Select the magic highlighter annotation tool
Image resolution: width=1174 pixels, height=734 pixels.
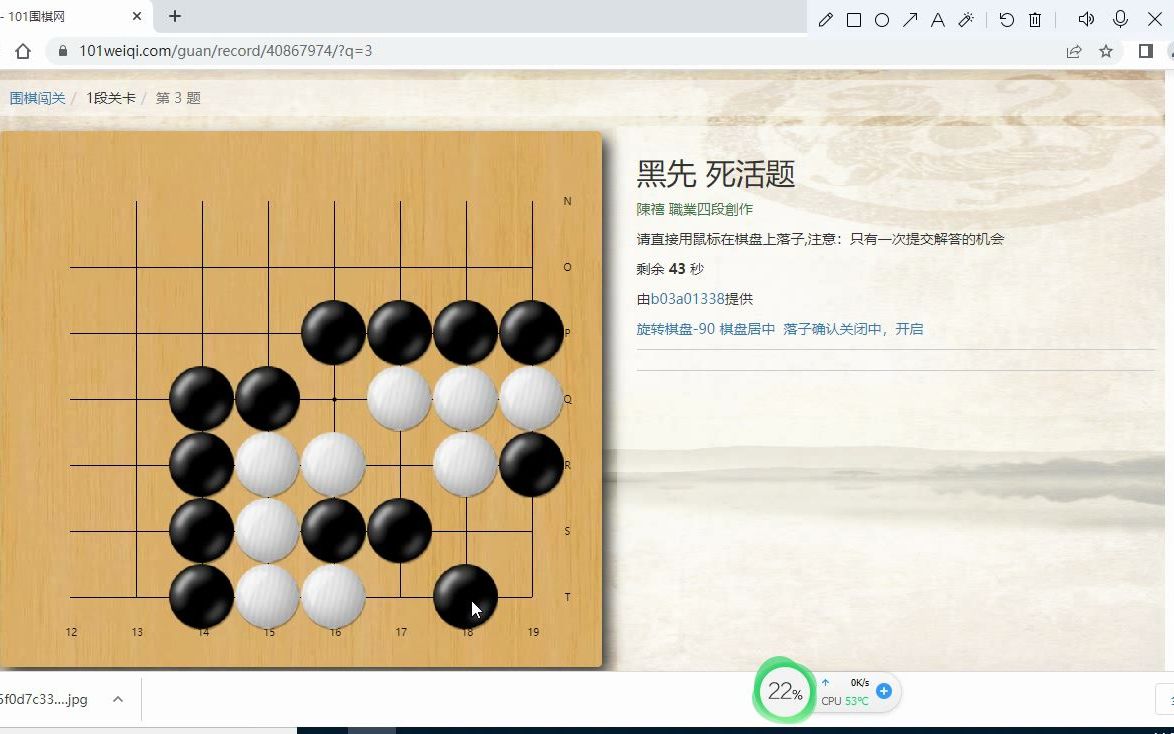(x=966, y=20)
